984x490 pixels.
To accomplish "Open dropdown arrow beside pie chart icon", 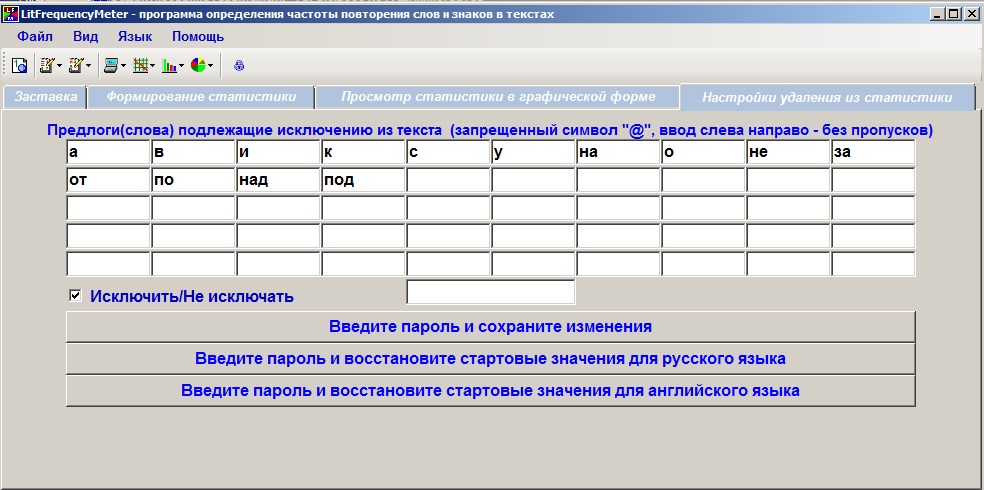I will [x=210, y=65].
